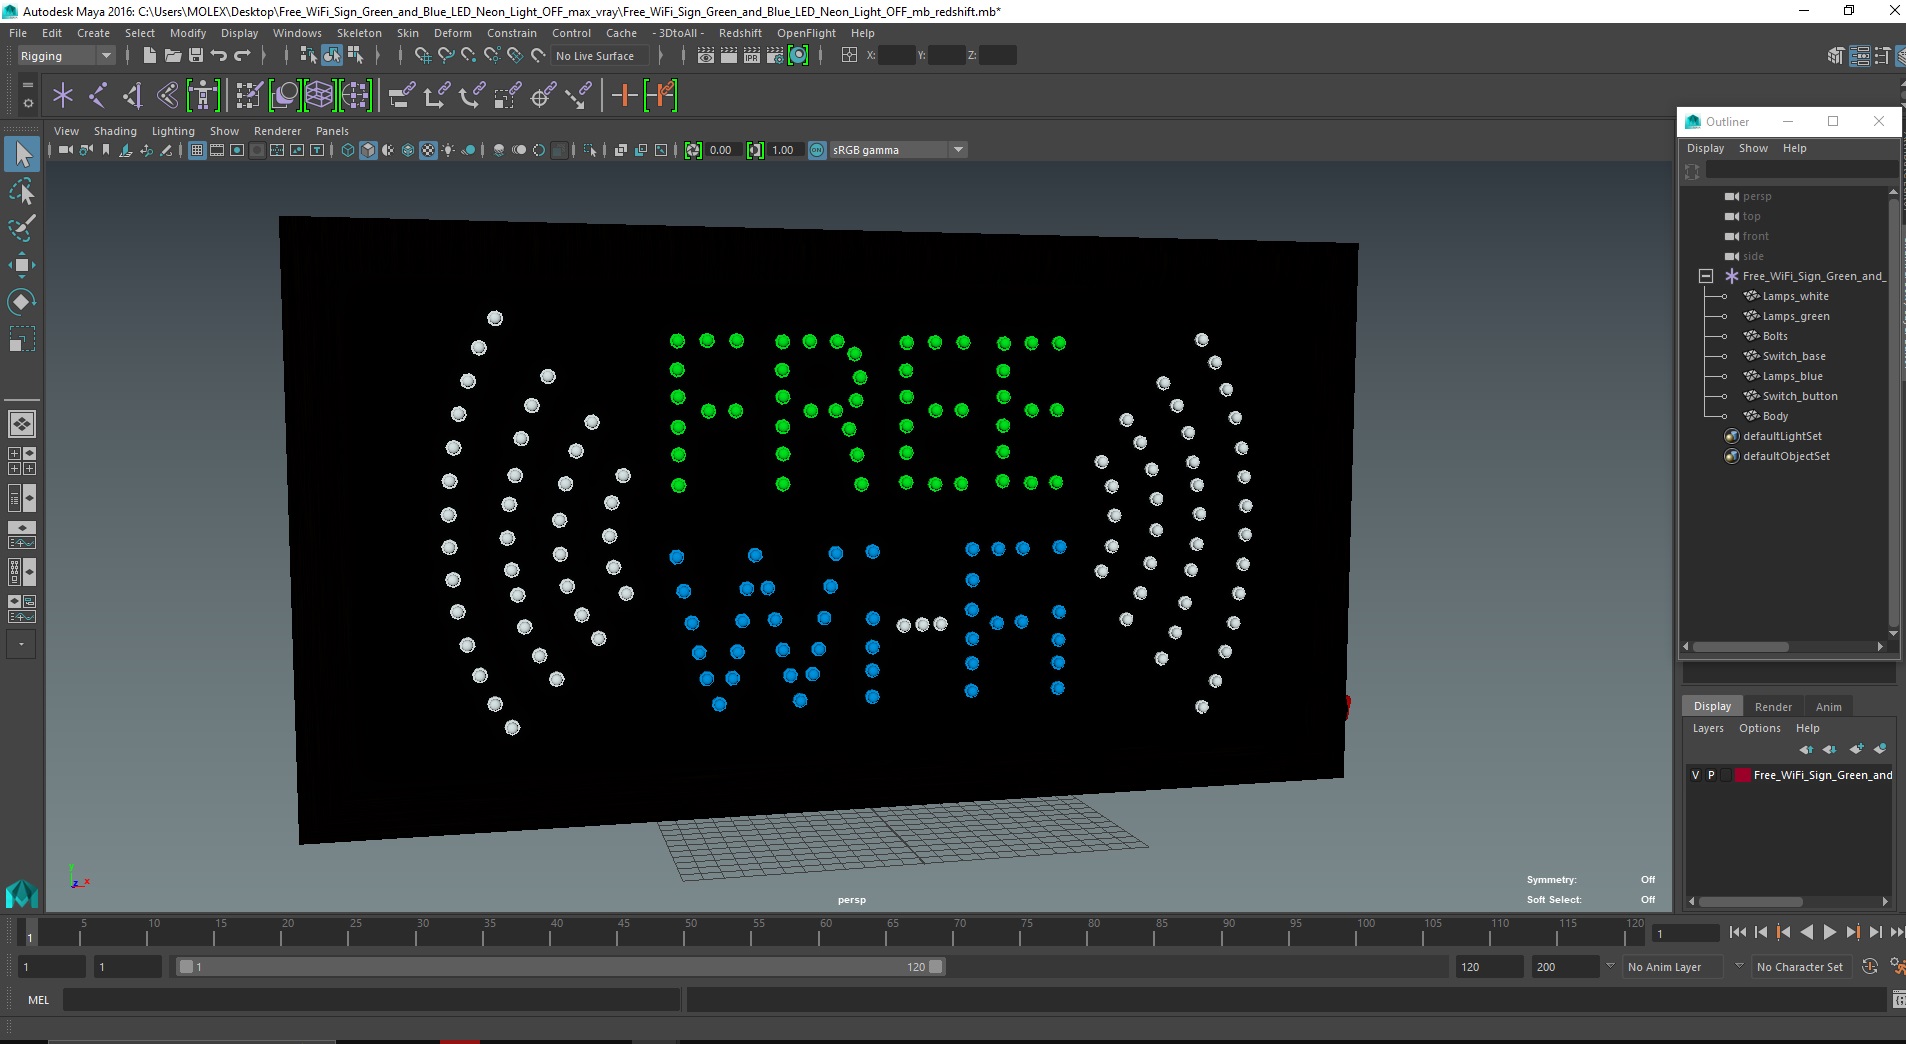This screenshot has width=1906, height=1044.
Task: Click the red layer color swatch
Action: coord(1743,775)
